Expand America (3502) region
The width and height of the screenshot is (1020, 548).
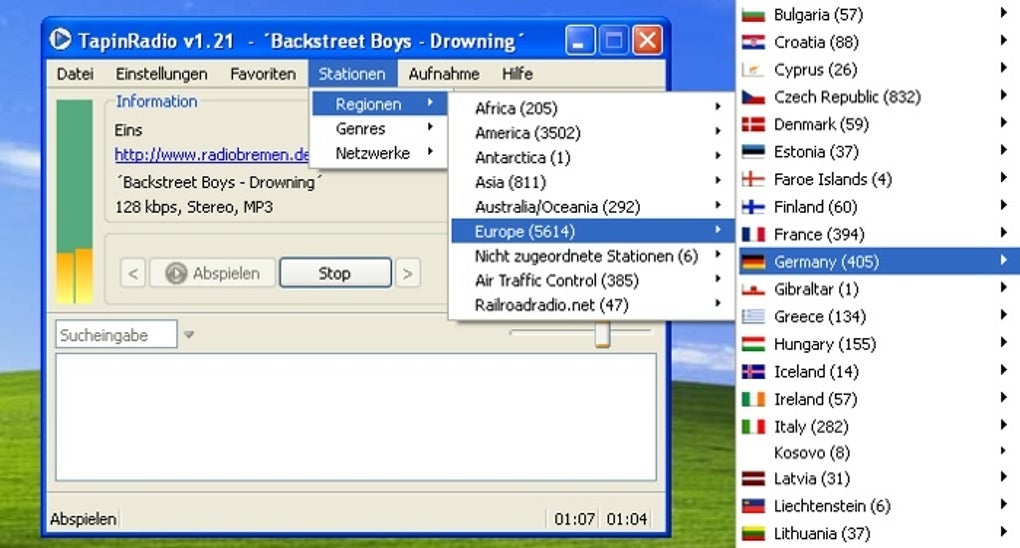[x=592, y=133]
